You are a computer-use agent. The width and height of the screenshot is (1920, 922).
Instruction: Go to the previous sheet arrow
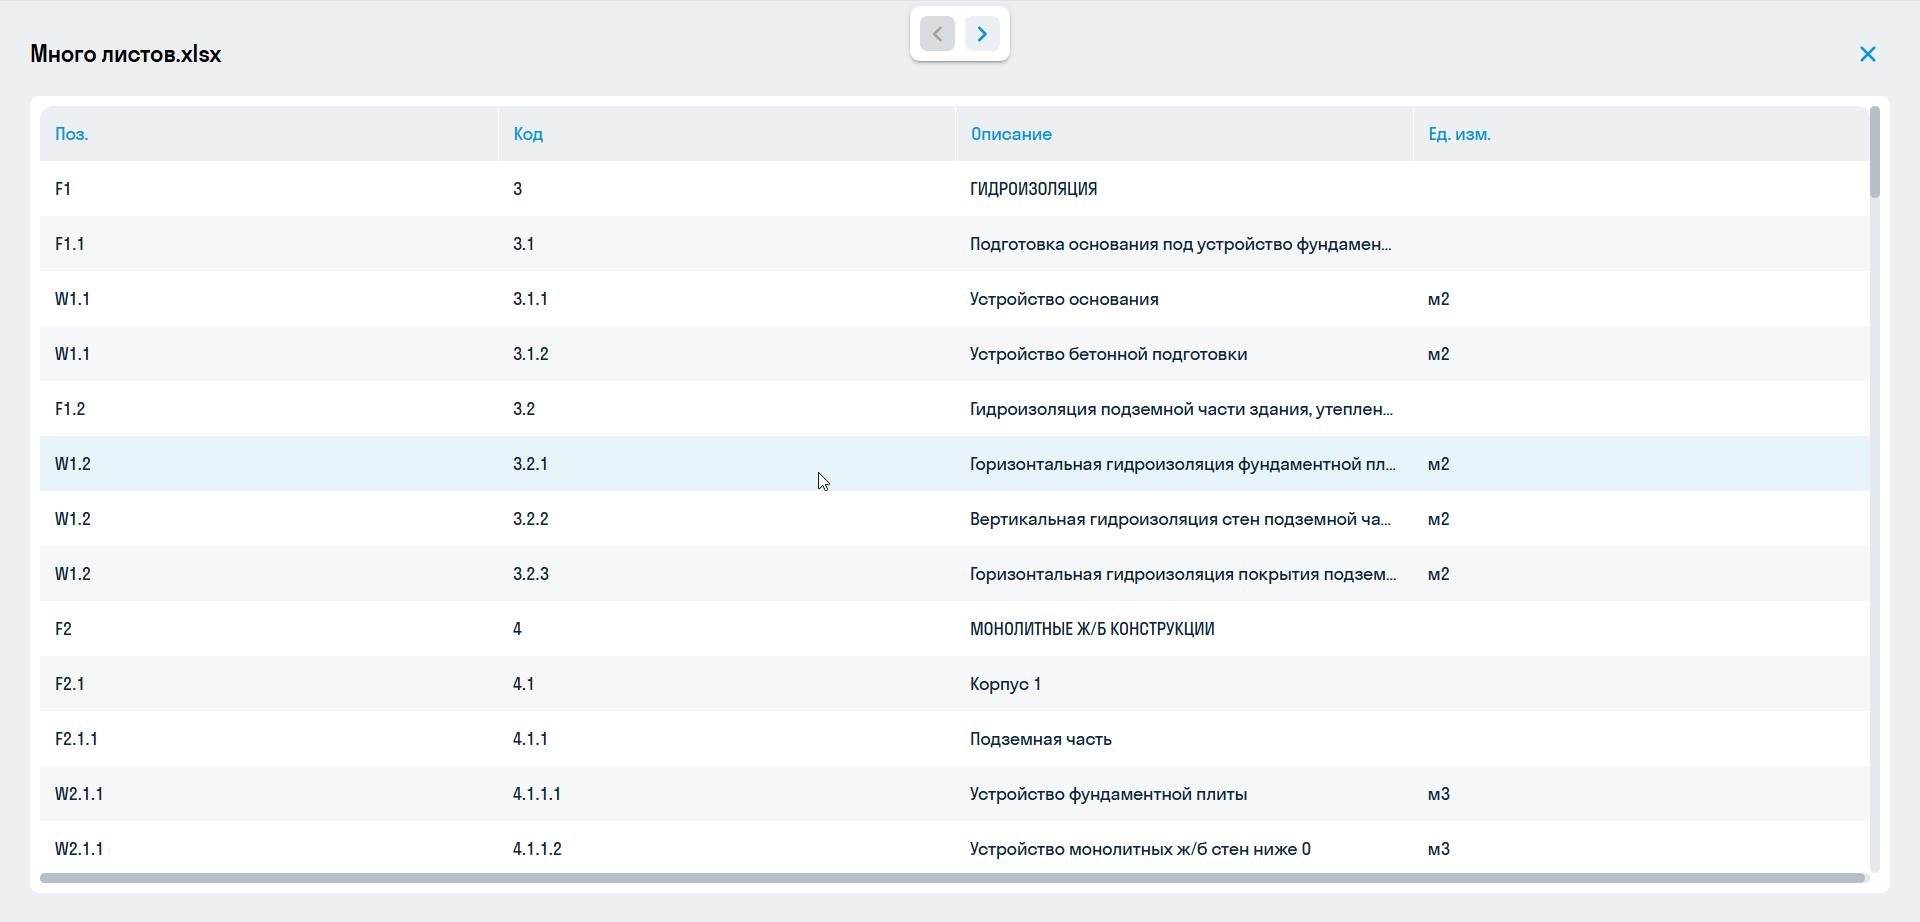point(937,34)
